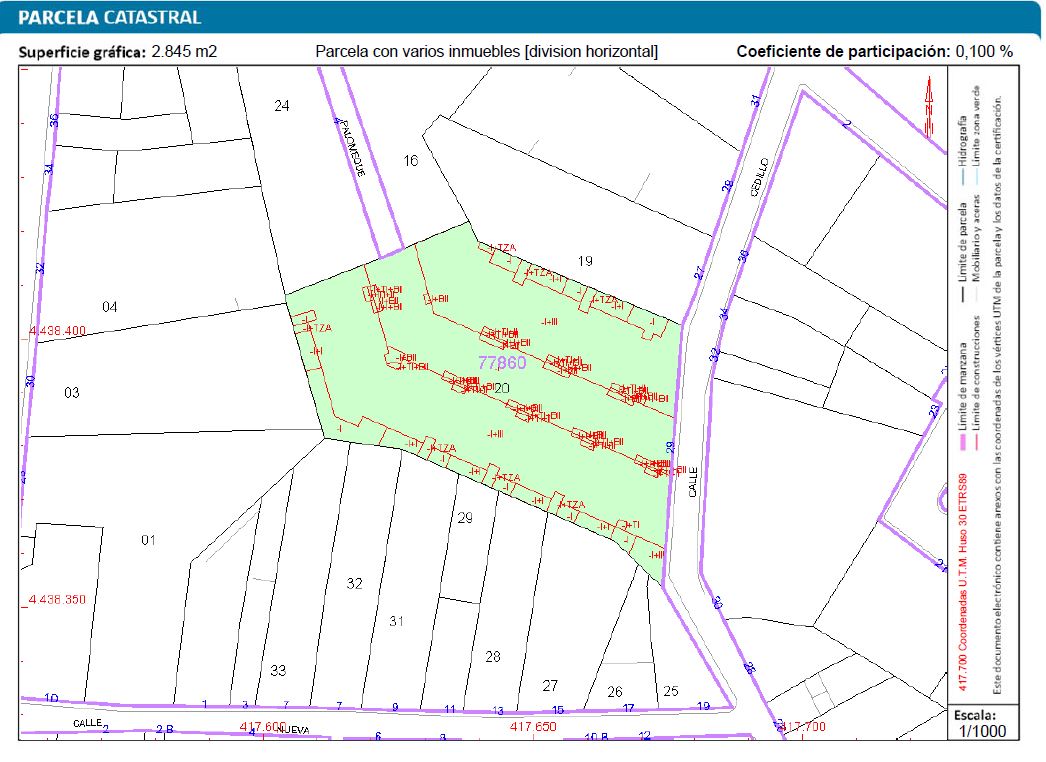Viewport: 1046px width, 762px height.
Task: Pick parcel number 16 on the map
Action: click(410, 160)
